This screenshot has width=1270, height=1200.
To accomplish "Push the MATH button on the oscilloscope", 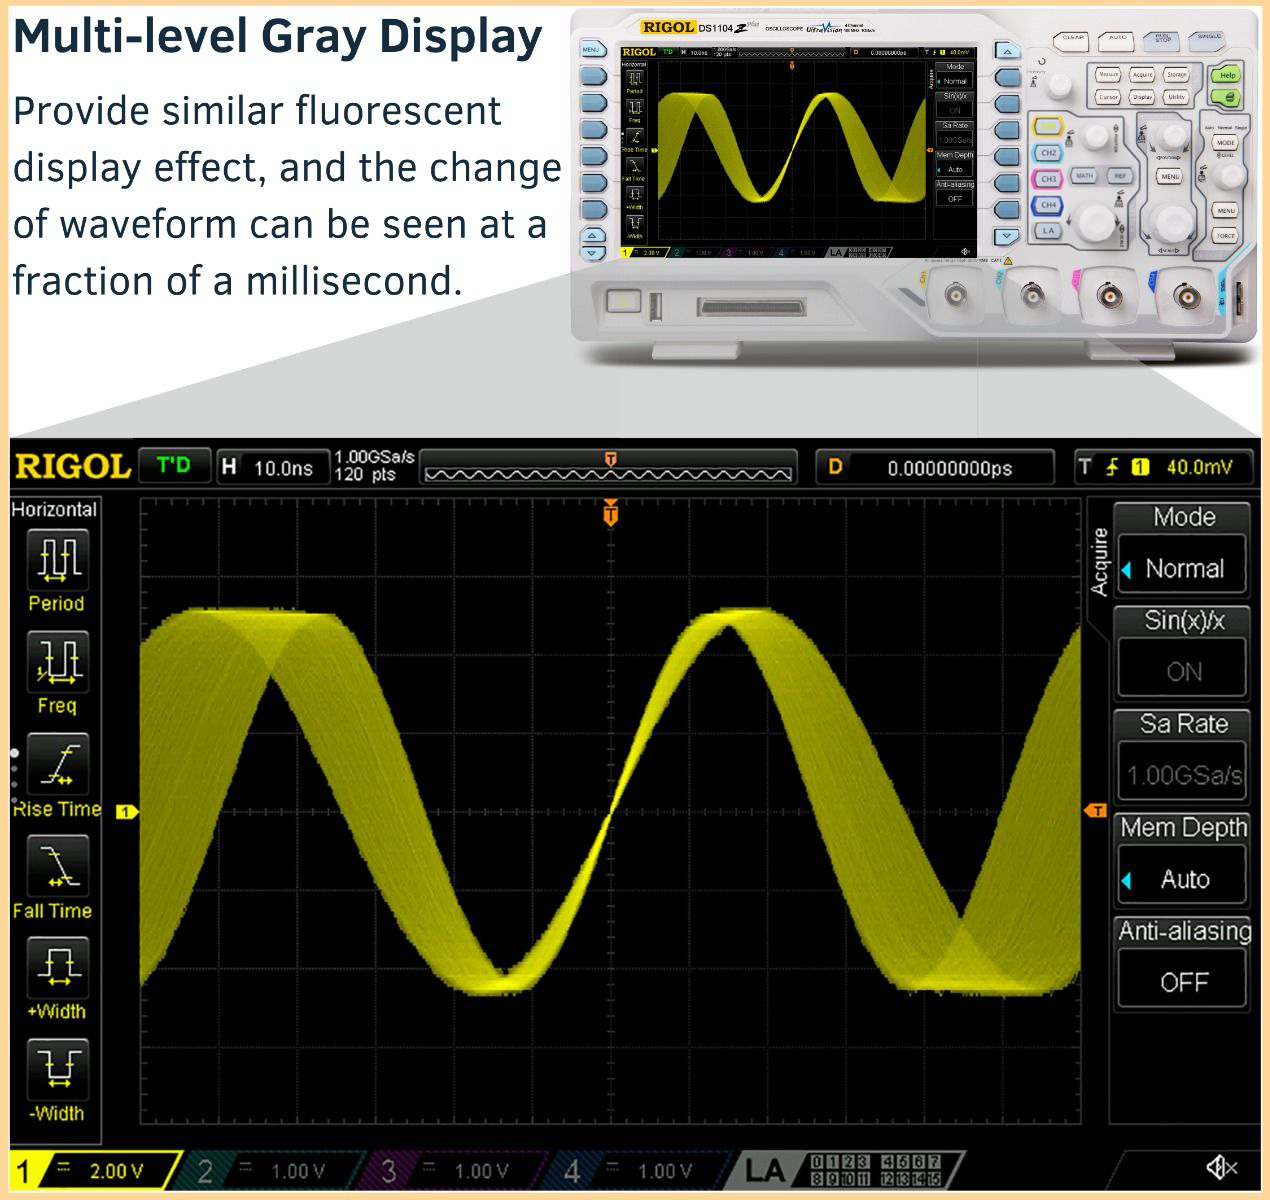I will (x=1084, y=176).
